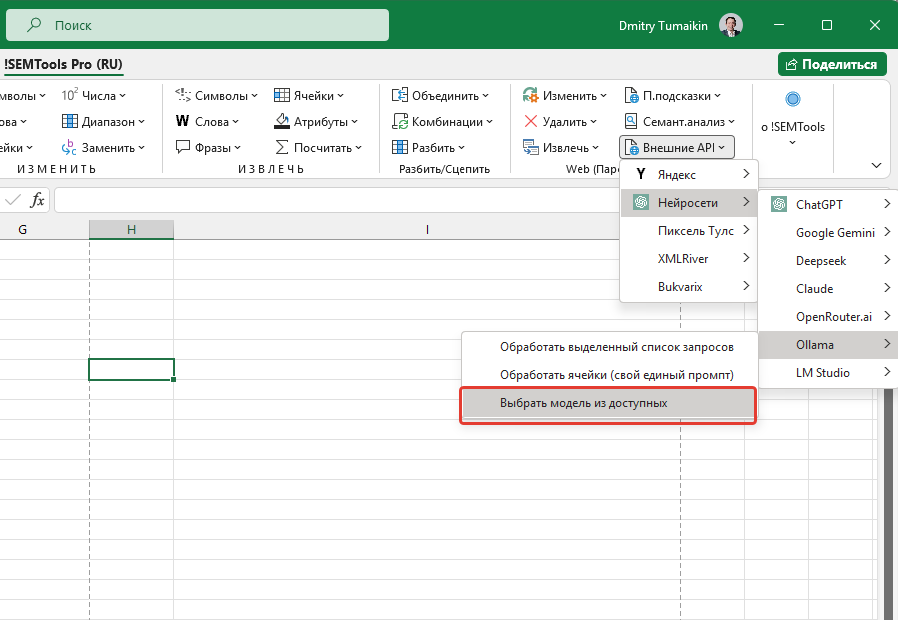Open the Семант.анализ dropdown arrow
Image resolution: width=898 pixels, height=620 pixels.
pos(731,122)
